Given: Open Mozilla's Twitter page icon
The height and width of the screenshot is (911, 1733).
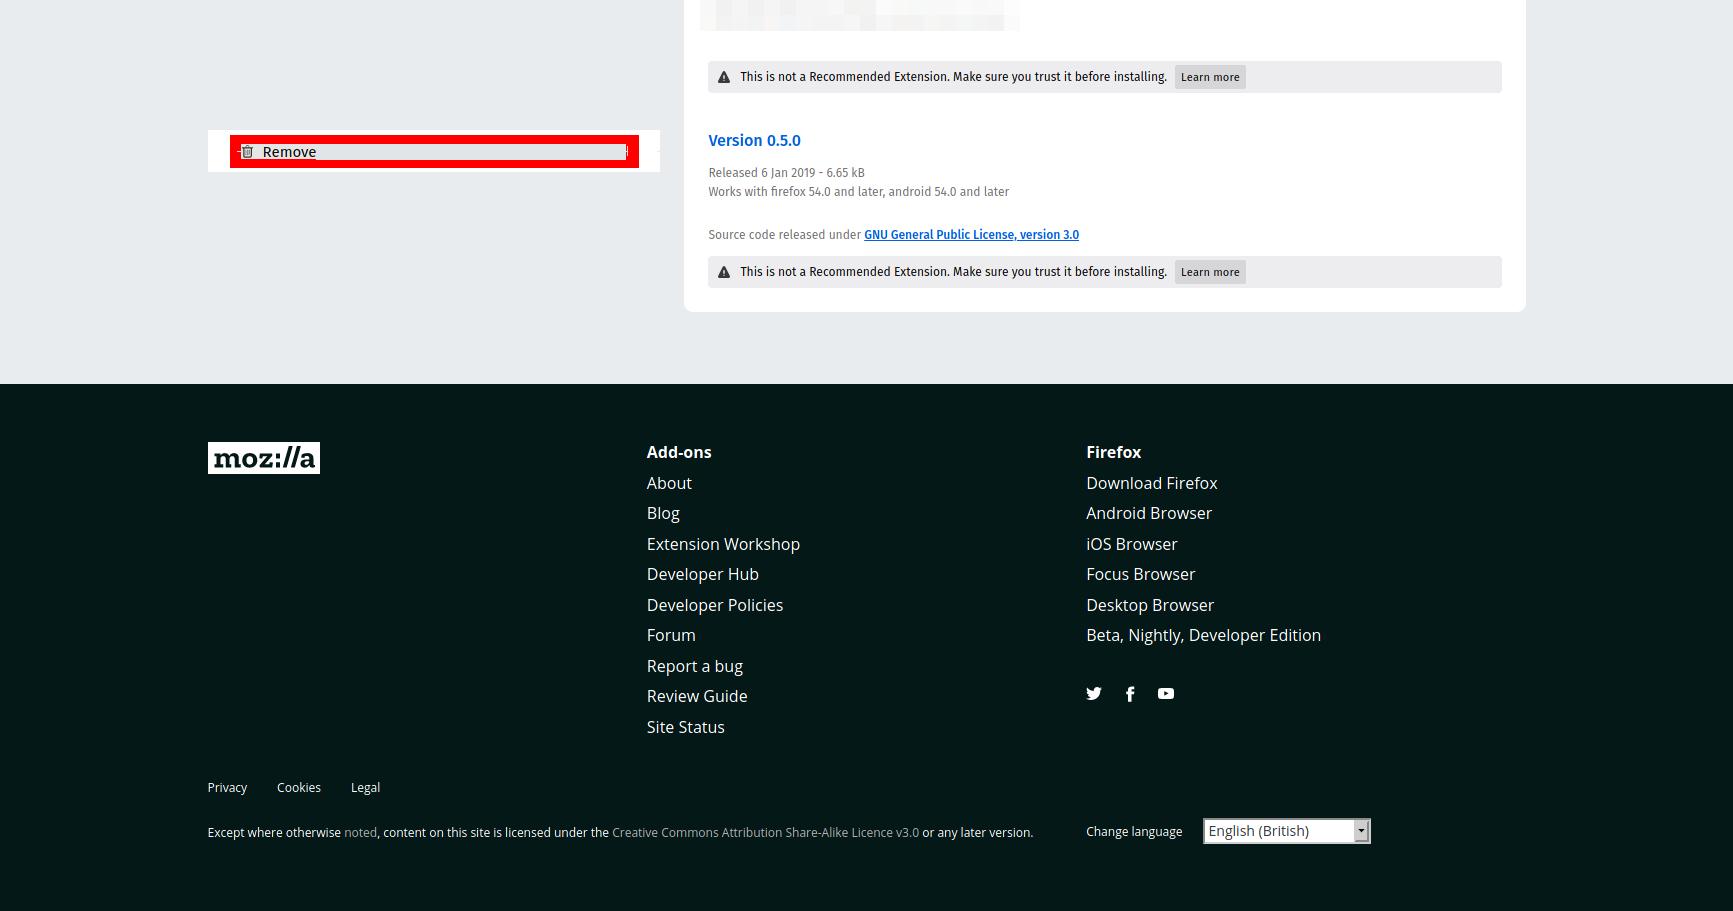Looking at the screenshot, I should click(x=1094, y=694).
